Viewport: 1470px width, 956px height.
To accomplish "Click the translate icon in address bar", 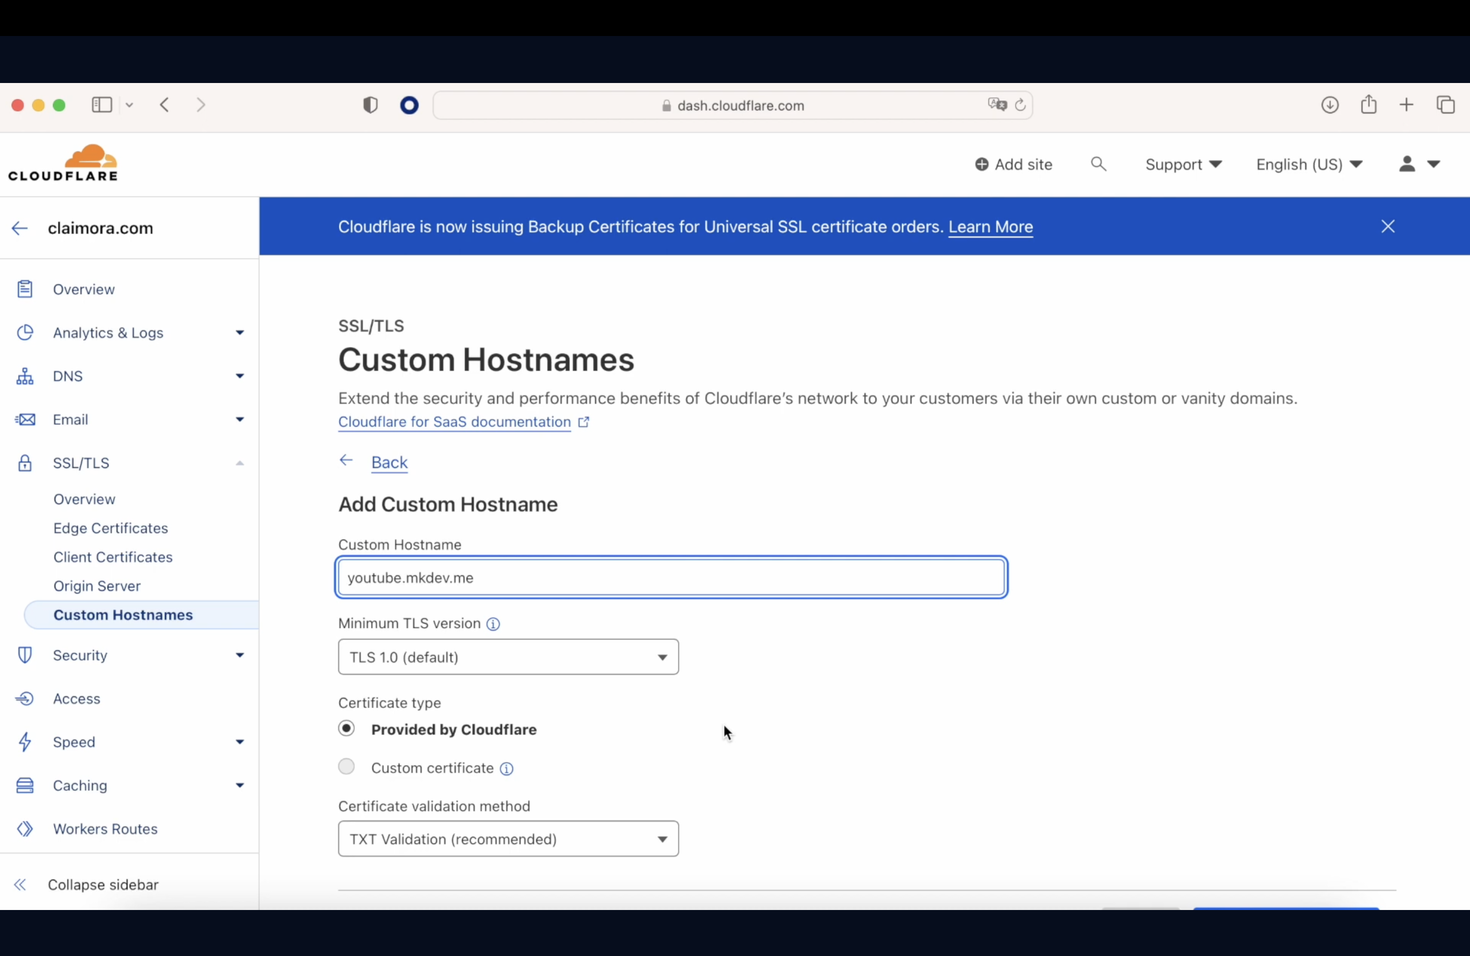I will pos(997,105).
